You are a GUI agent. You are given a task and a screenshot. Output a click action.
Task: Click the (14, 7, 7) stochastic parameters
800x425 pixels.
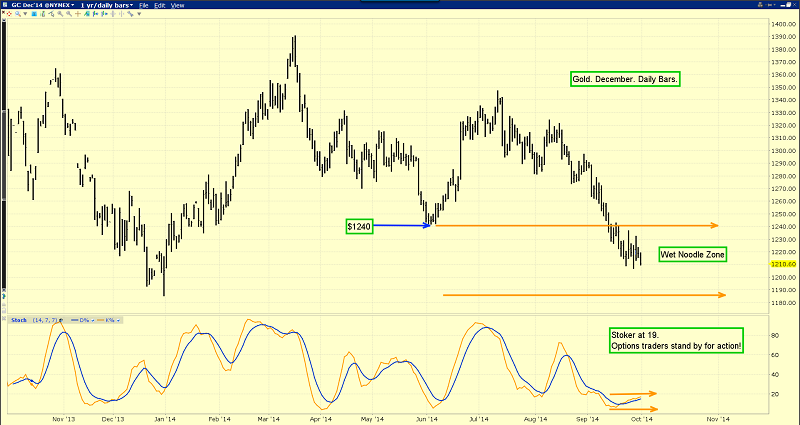pos(45,320)
